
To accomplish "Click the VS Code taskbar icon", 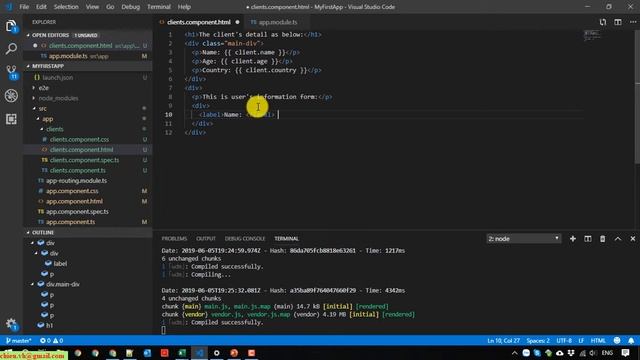I will tap(199, 353).
